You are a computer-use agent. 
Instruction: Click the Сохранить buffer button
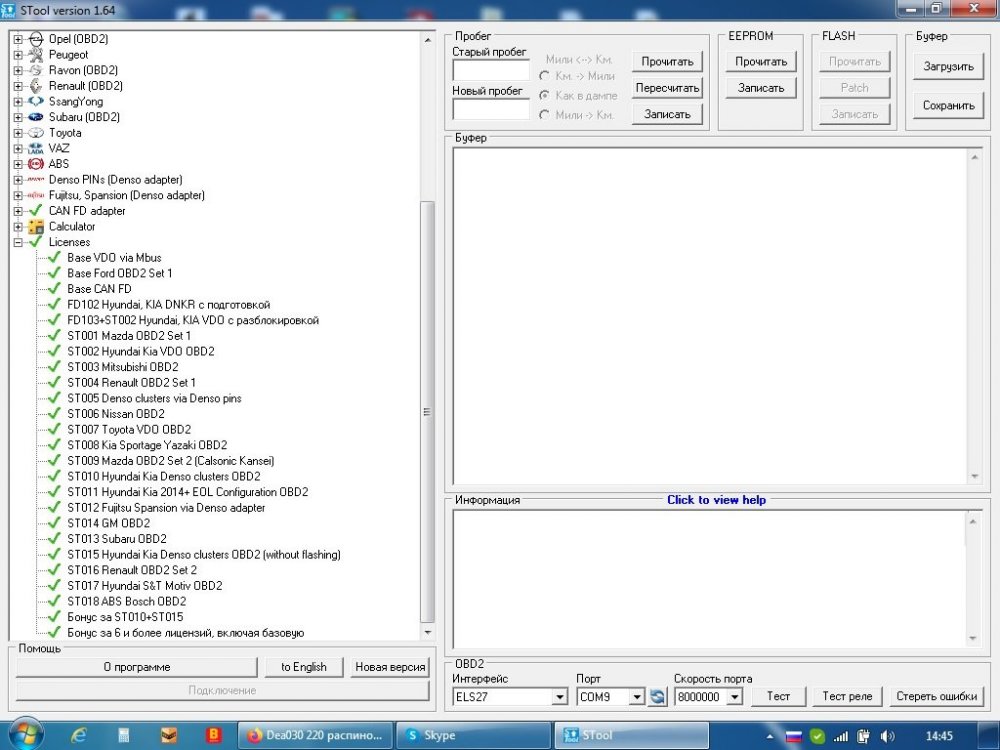click(x=948, y=105)
